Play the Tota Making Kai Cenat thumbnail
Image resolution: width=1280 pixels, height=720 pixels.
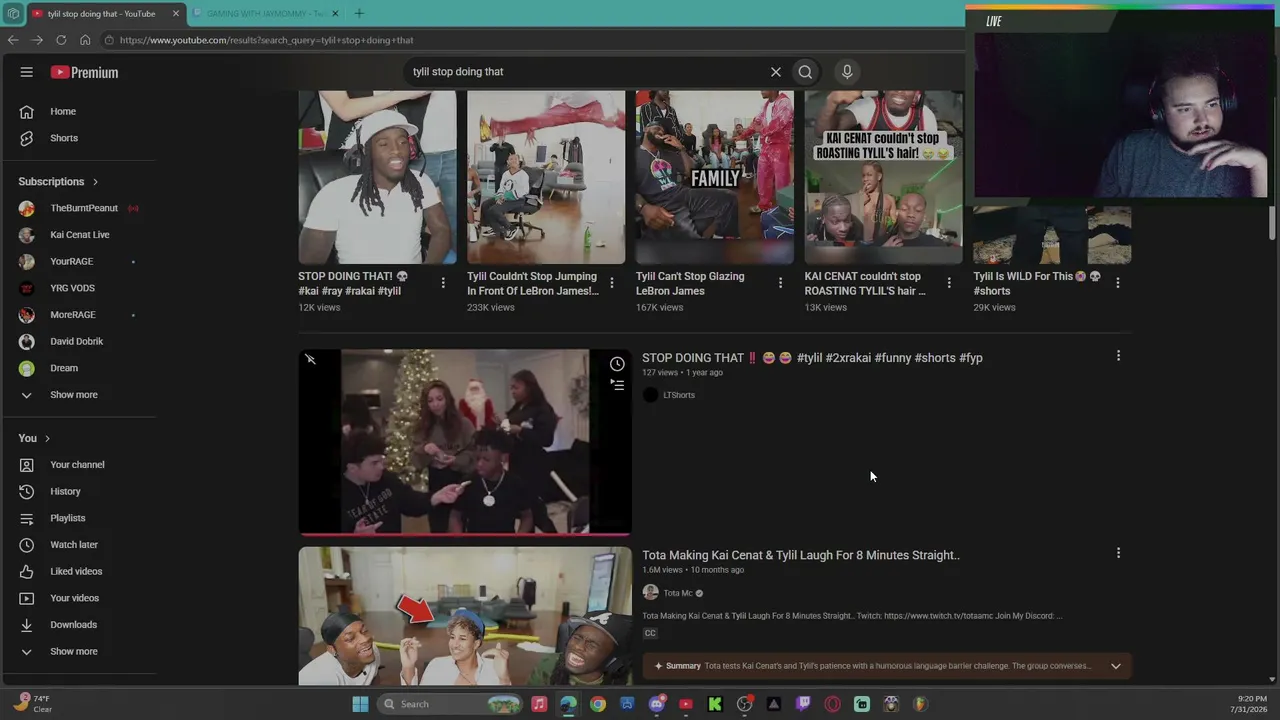pos(465,616)
